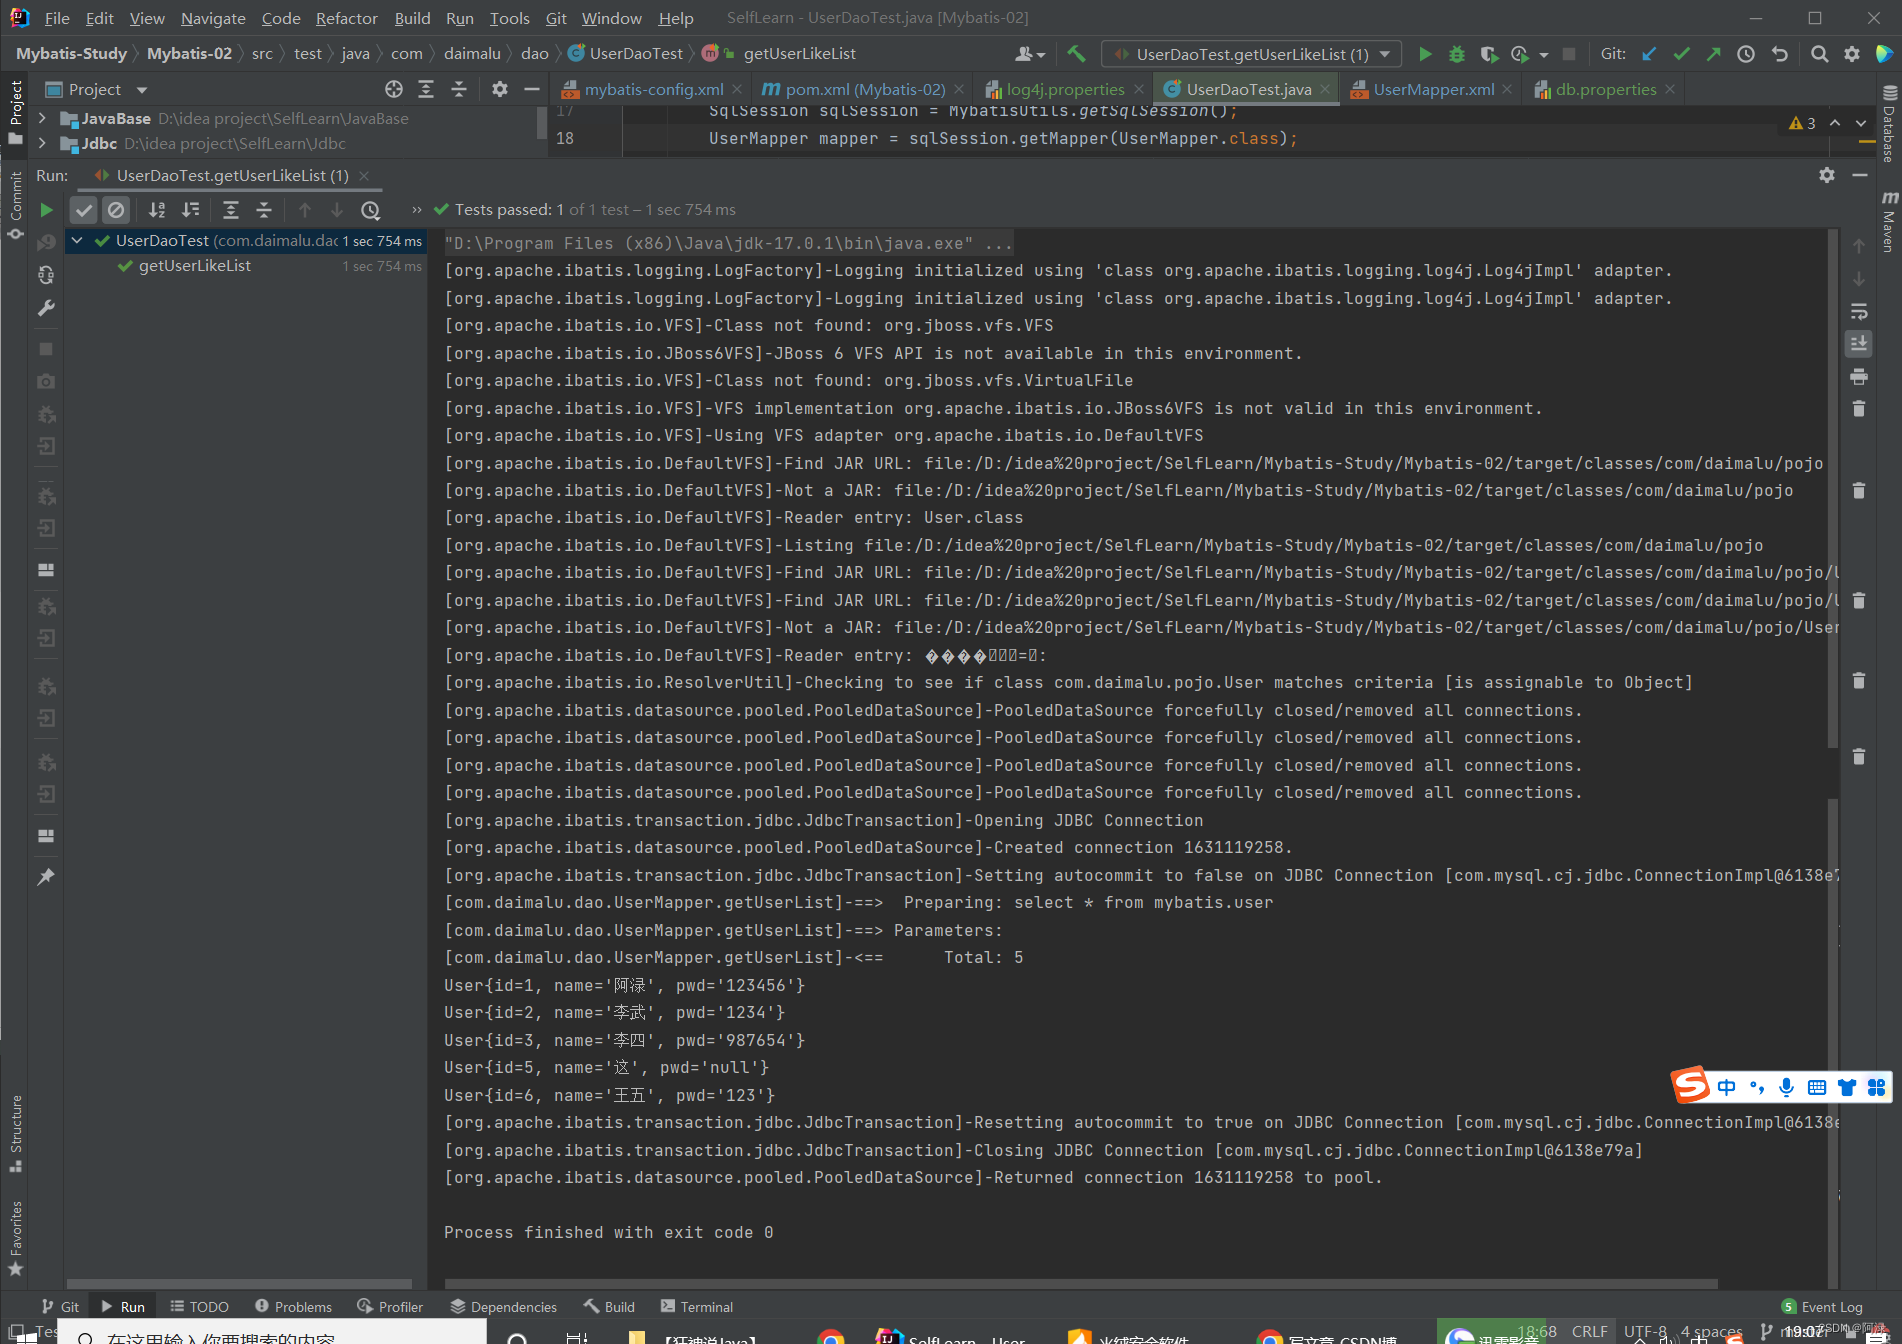Toggle show ignored tests button

pyautogui.click(x=116, y=210)
